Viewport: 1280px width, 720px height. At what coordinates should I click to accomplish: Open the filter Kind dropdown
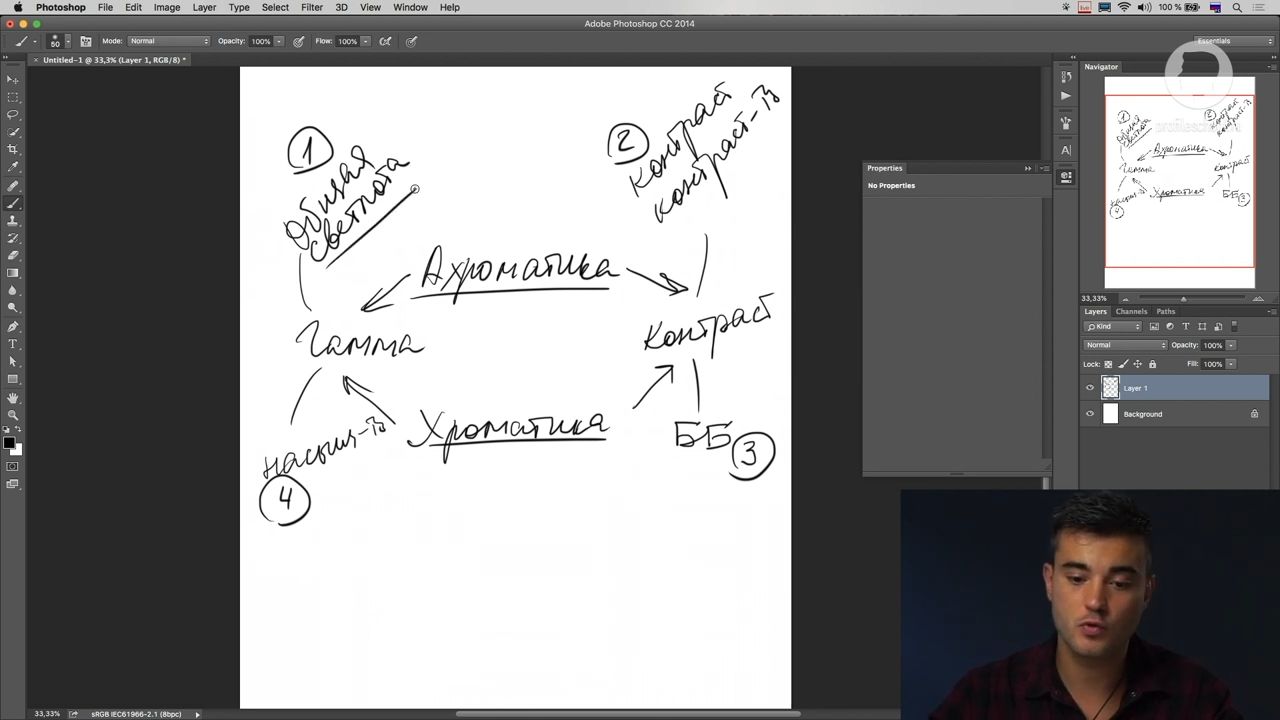coord(1110,326)
